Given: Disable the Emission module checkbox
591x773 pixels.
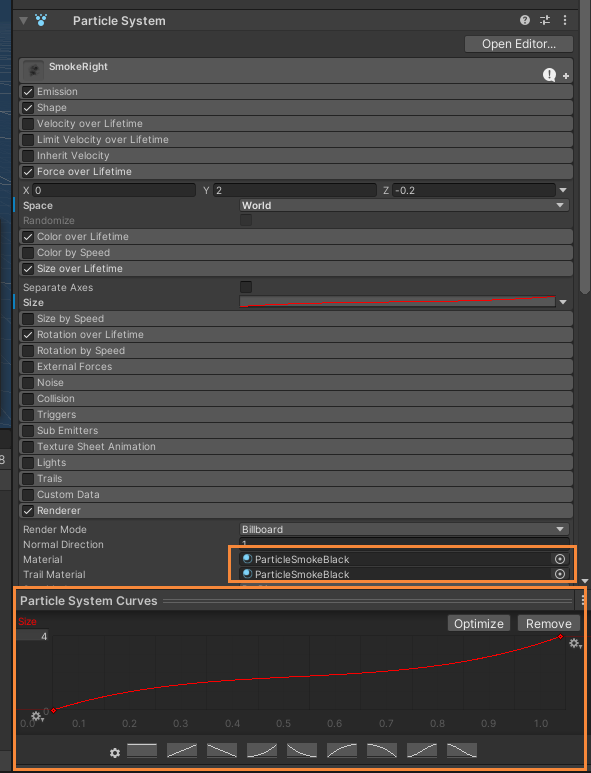Looking at the screenshot, I should pyautogui.click(x=28, y=92).
